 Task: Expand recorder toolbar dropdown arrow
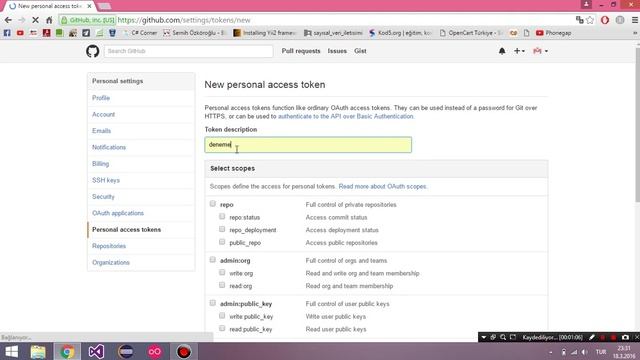(484, 337)
